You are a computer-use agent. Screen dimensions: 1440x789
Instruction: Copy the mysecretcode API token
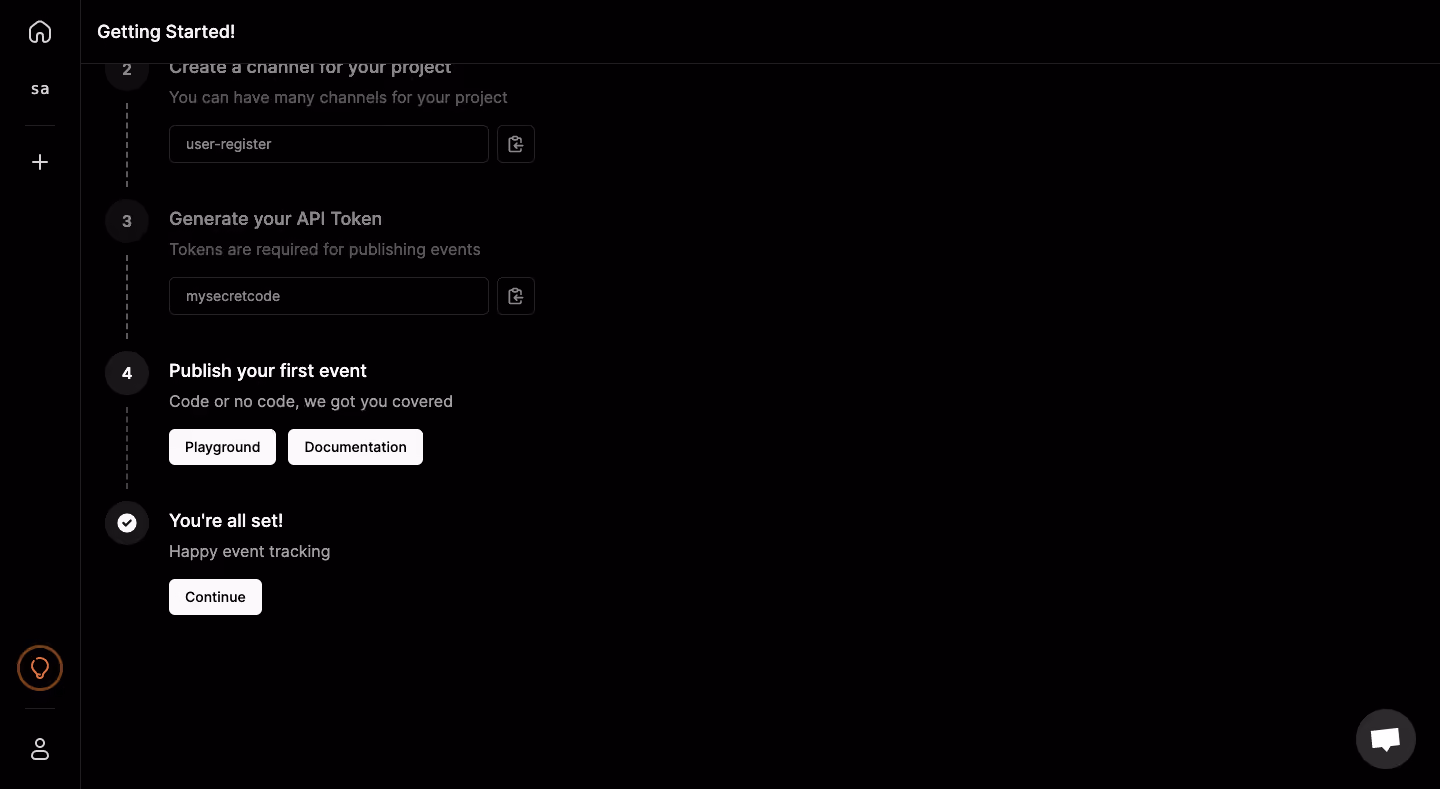(516, 296)
